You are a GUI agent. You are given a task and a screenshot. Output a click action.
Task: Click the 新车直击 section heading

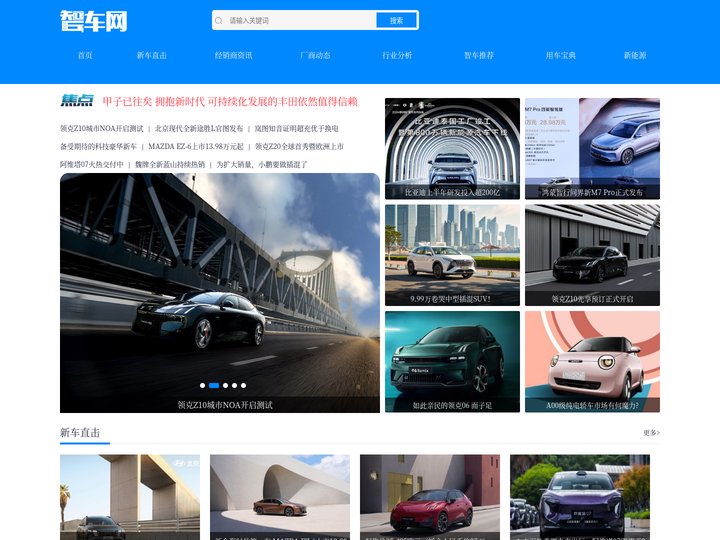tap(80, 433)
